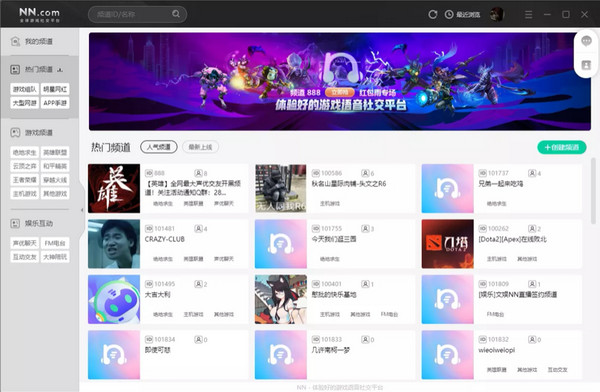Filter by 主机游戏 tag in sidebar
The image size is (600, 392).
point(24,194)
